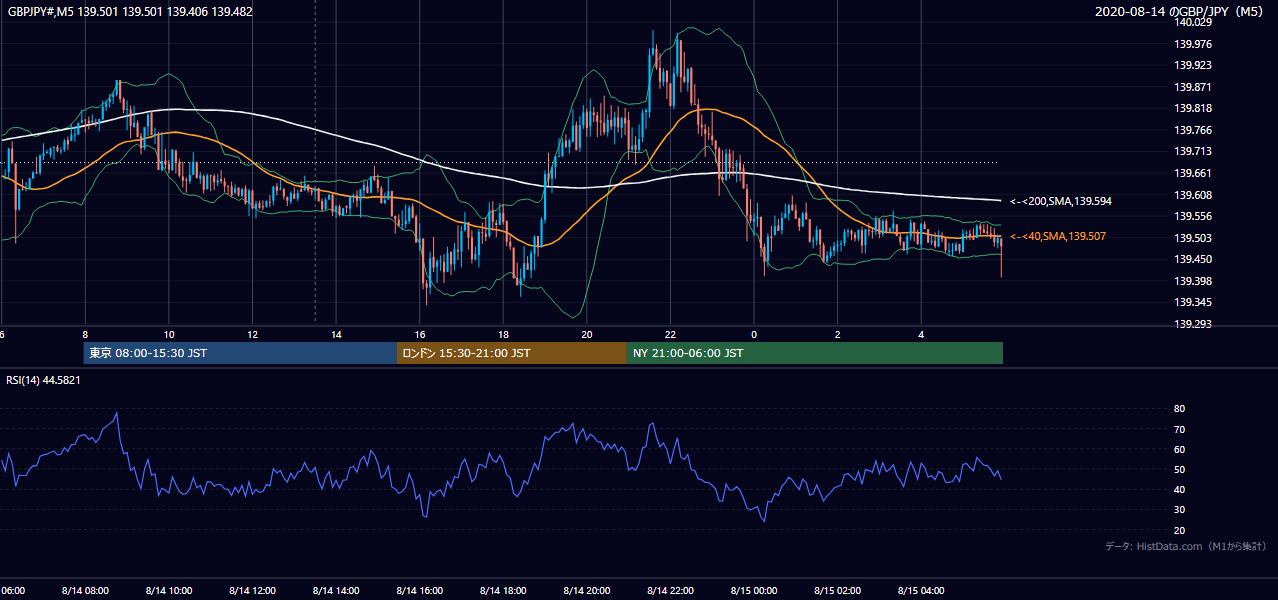Viewport: 1278px width, 600px height.
Task: Click RSI scale value 80
Action: [1180, 409]
